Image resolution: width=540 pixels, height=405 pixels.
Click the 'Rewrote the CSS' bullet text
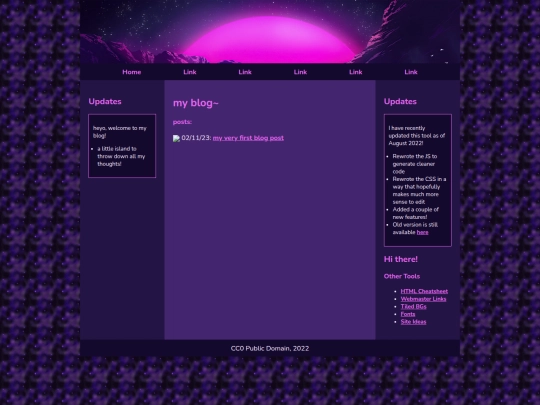click(419, 190)
